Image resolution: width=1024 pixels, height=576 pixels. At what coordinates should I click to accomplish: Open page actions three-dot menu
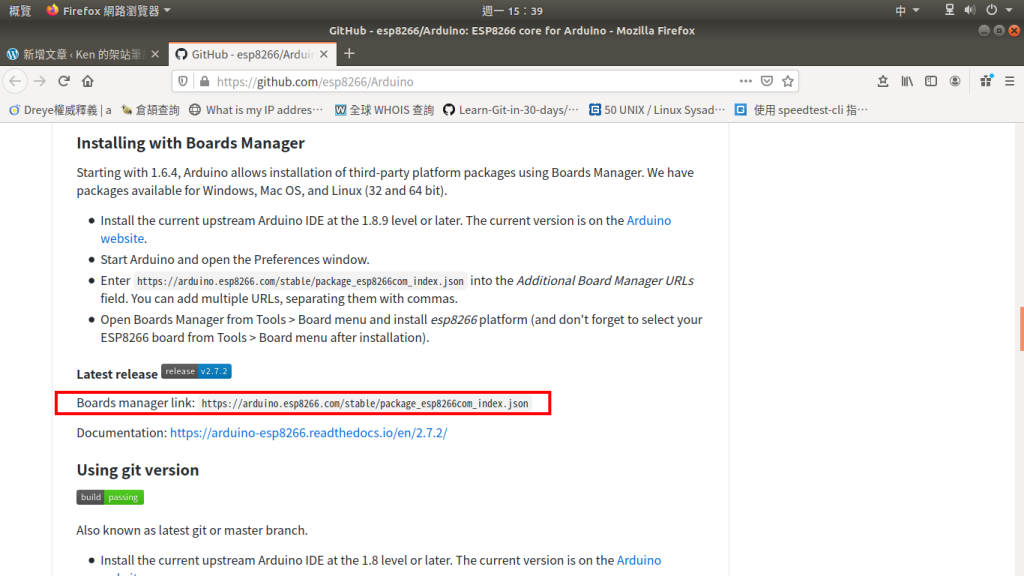pos(746,81)
